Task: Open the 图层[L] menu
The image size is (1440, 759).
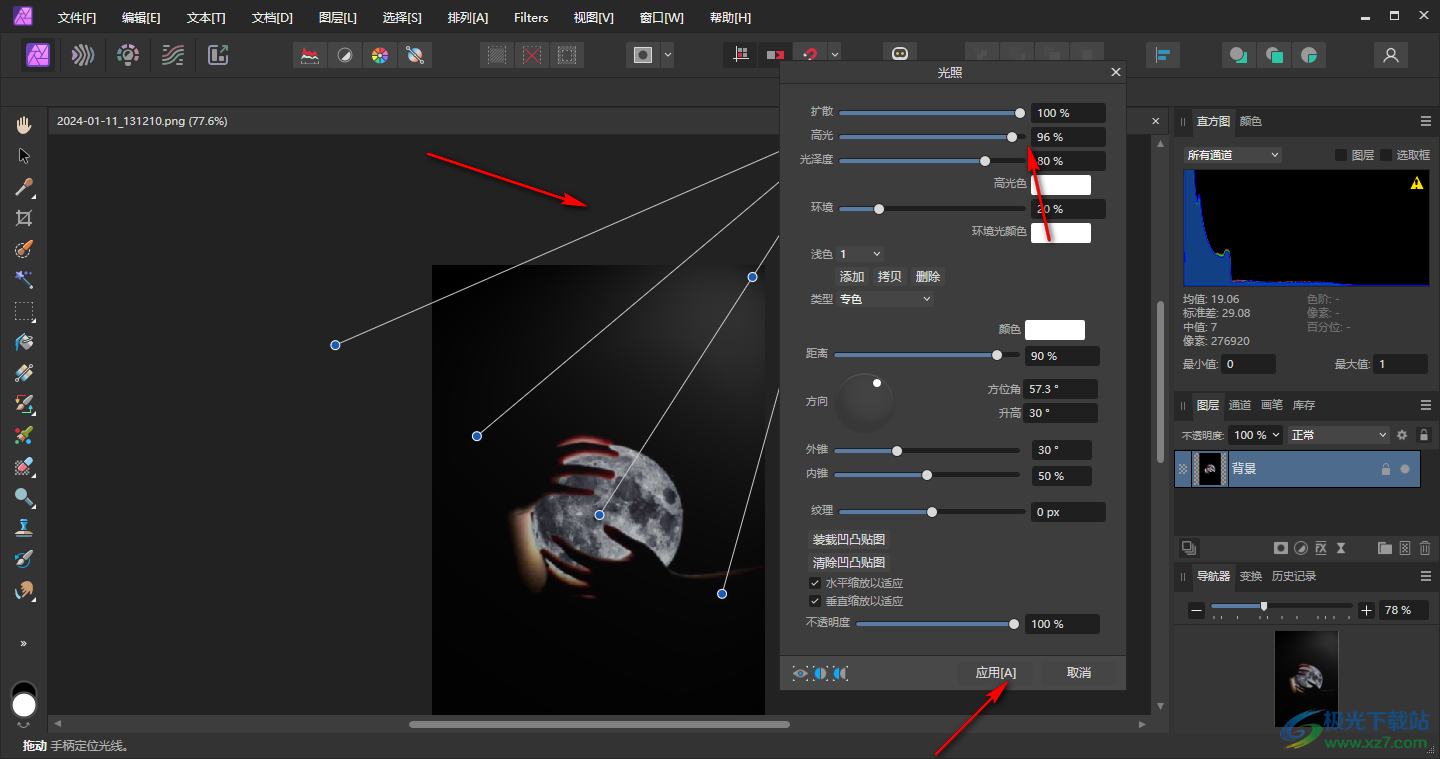Action: [337, 18]
